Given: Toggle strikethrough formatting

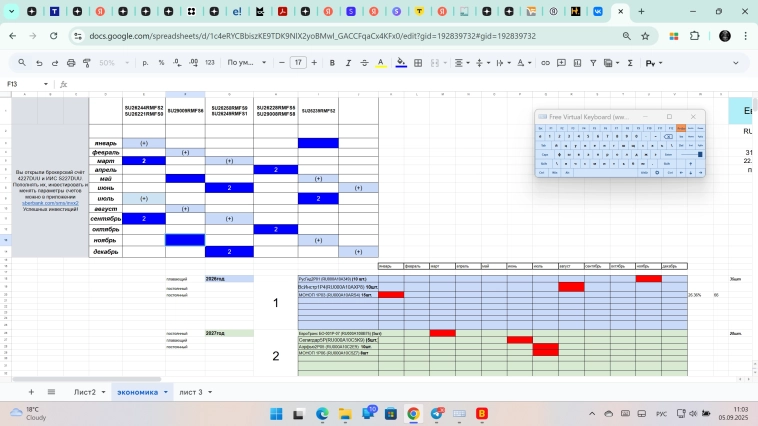Looking at the screenshot, I should point(362,62).
